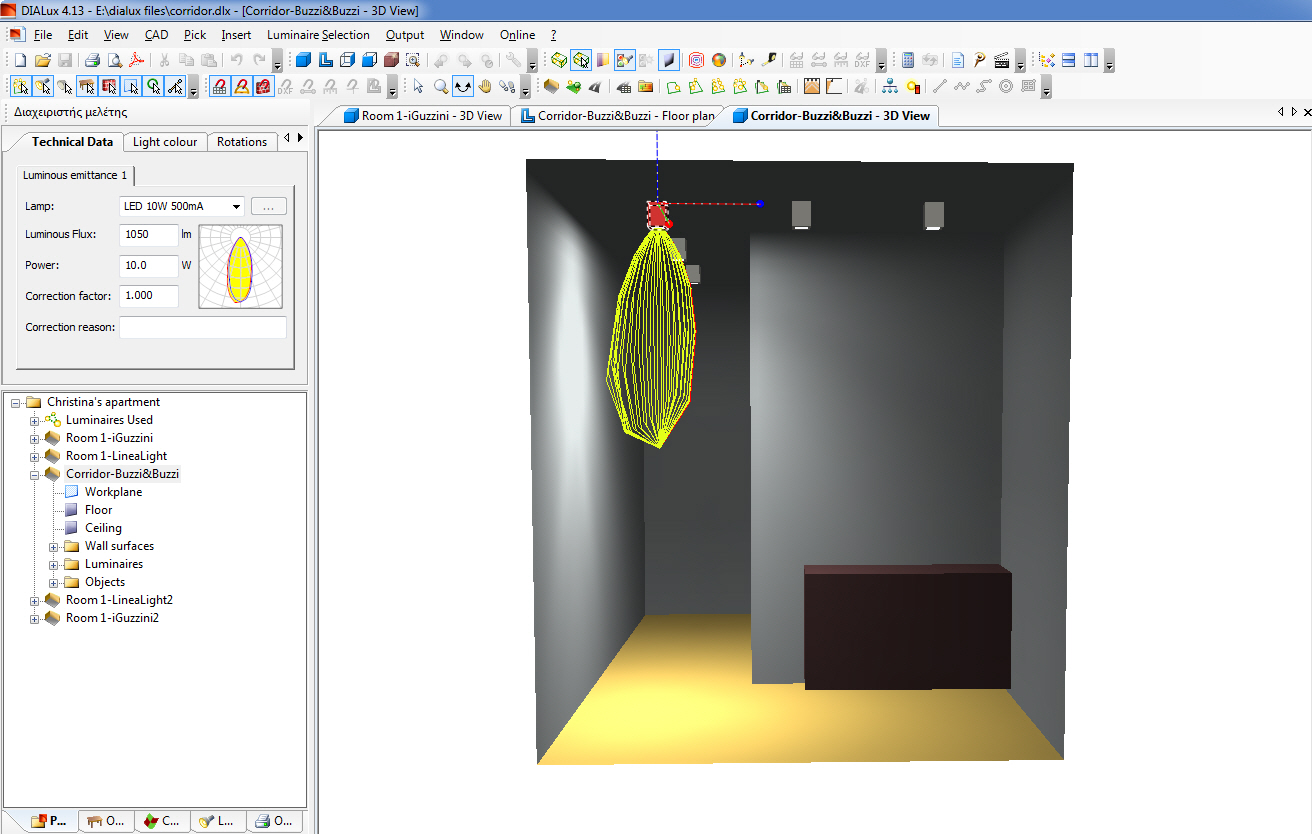Switch to solid 3D standard view icon
This screenshot has height=834, width=1312.
click(303, 60)
